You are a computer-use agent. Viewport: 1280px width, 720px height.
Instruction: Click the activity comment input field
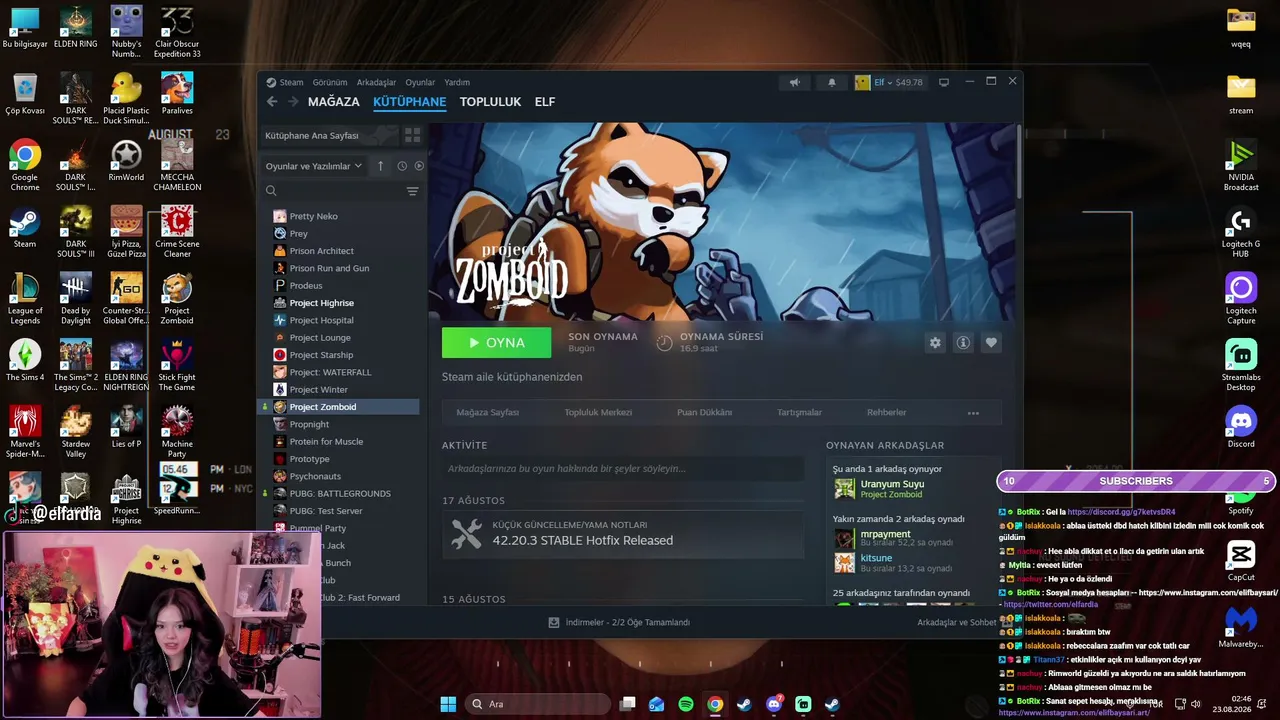pyautogui.click(x=623, y=469)
